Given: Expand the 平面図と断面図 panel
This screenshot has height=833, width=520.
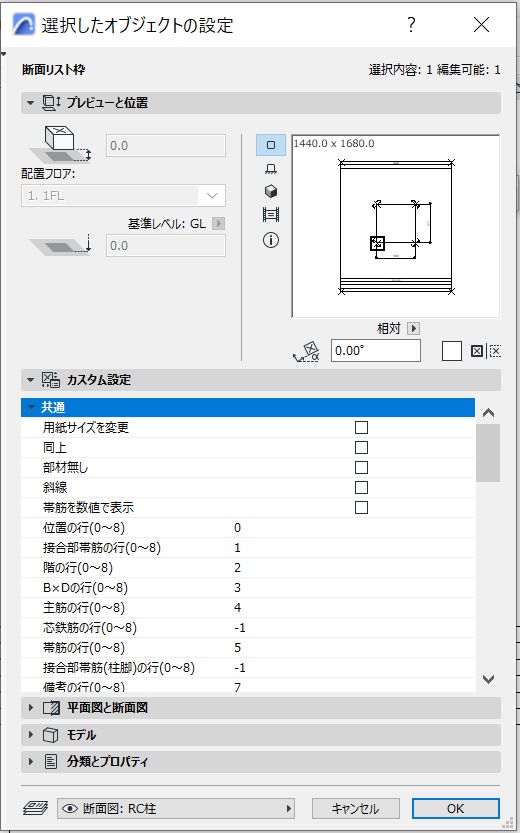Looking at the screenshot, I should pyautogui.click(x=261, y=708).
